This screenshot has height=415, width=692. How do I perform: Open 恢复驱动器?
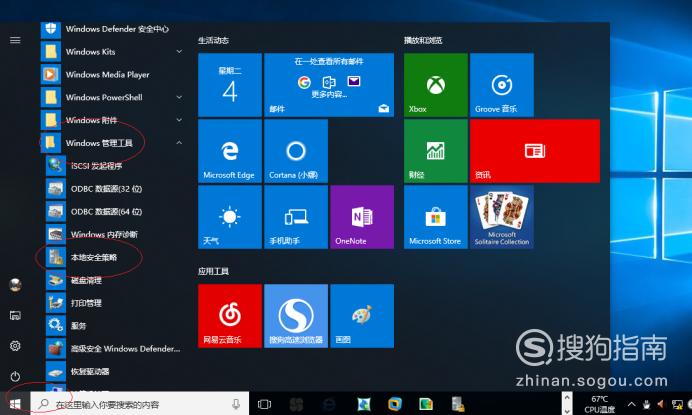point(115,372)
